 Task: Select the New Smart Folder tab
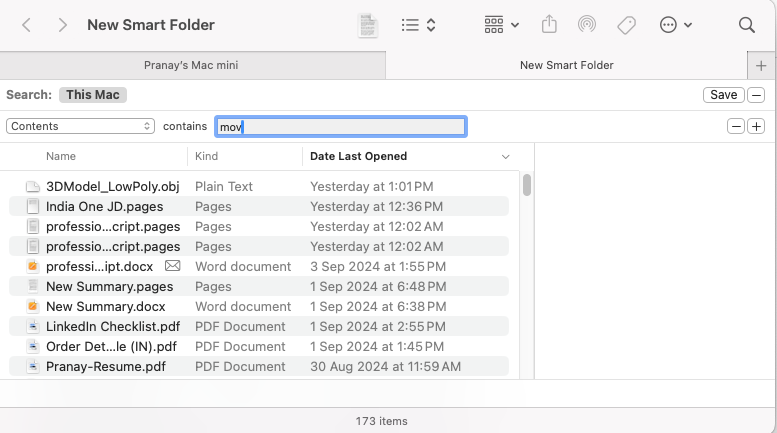click(x=566, y=65)
